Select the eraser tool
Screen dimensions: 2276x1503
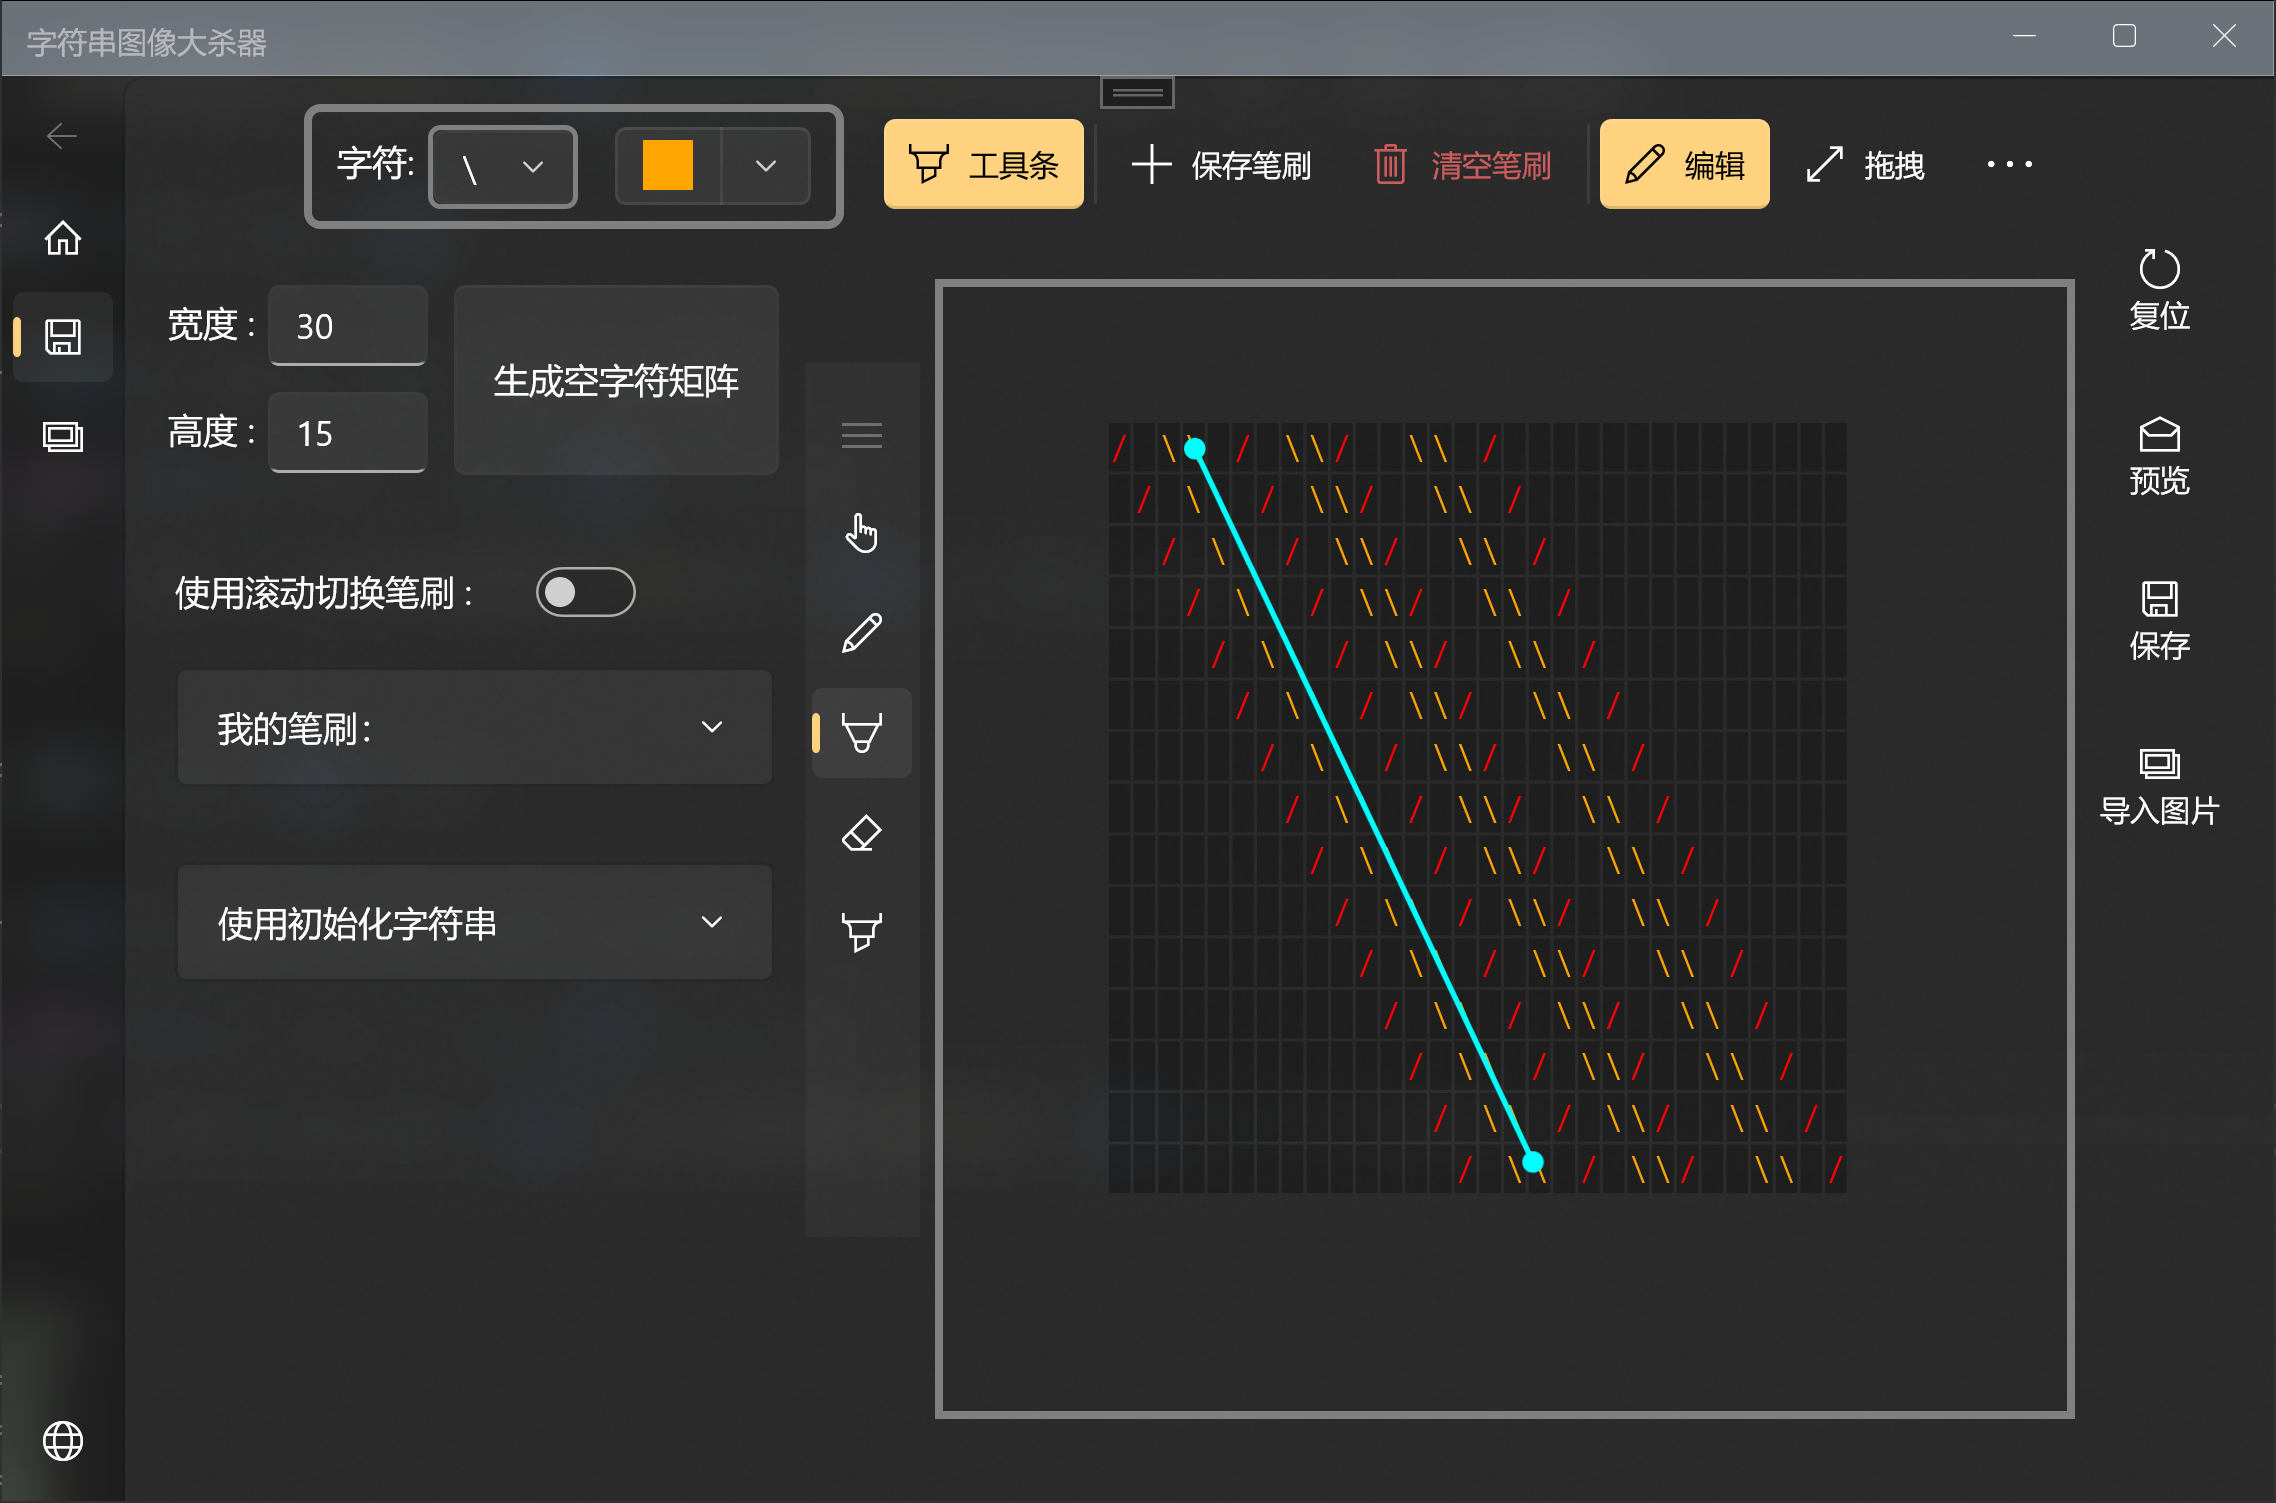861,833
